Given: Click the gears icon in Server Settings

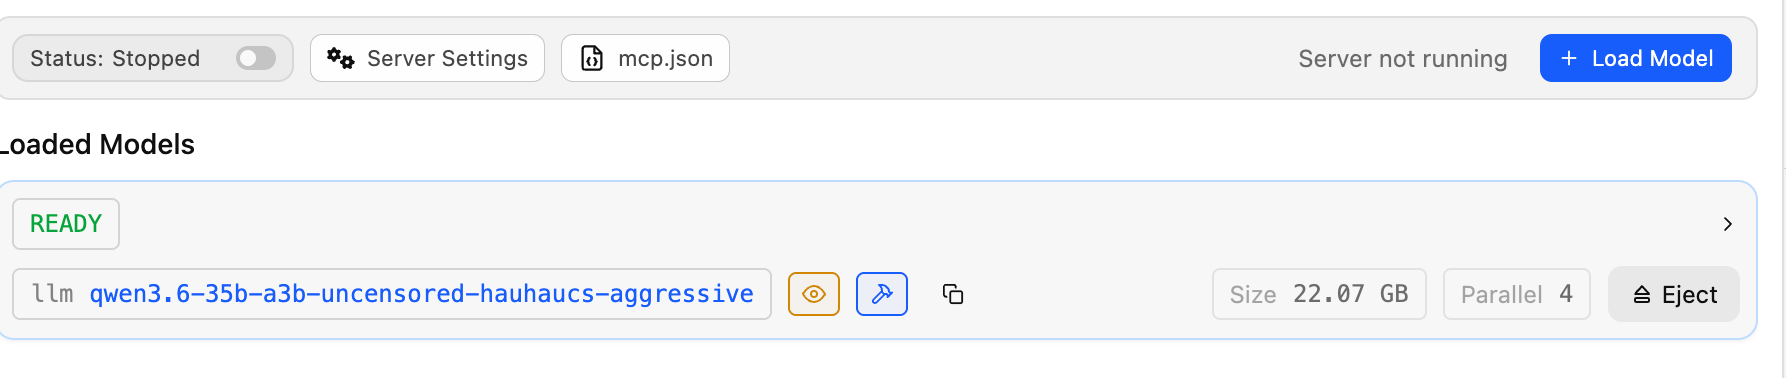Looking at the screenshot, I should (340, 58).
